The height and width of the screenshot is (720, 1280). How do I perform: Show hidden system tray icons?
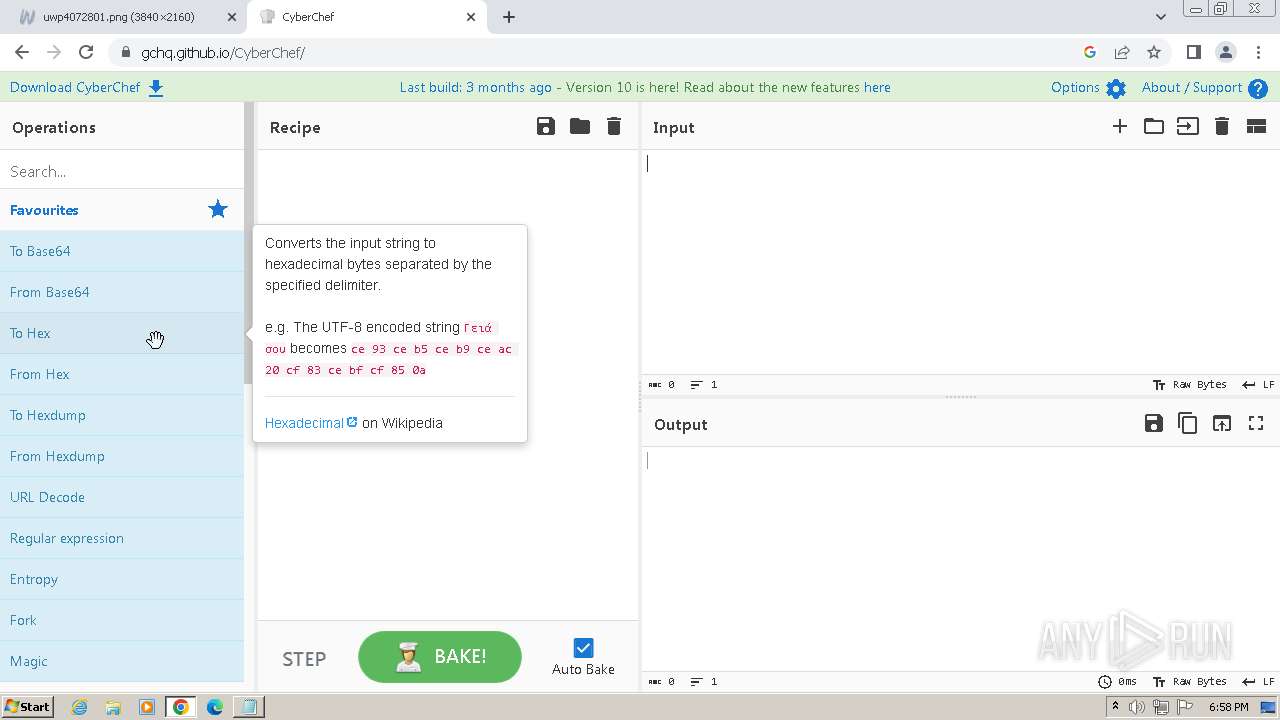[x=1115, y=707]
